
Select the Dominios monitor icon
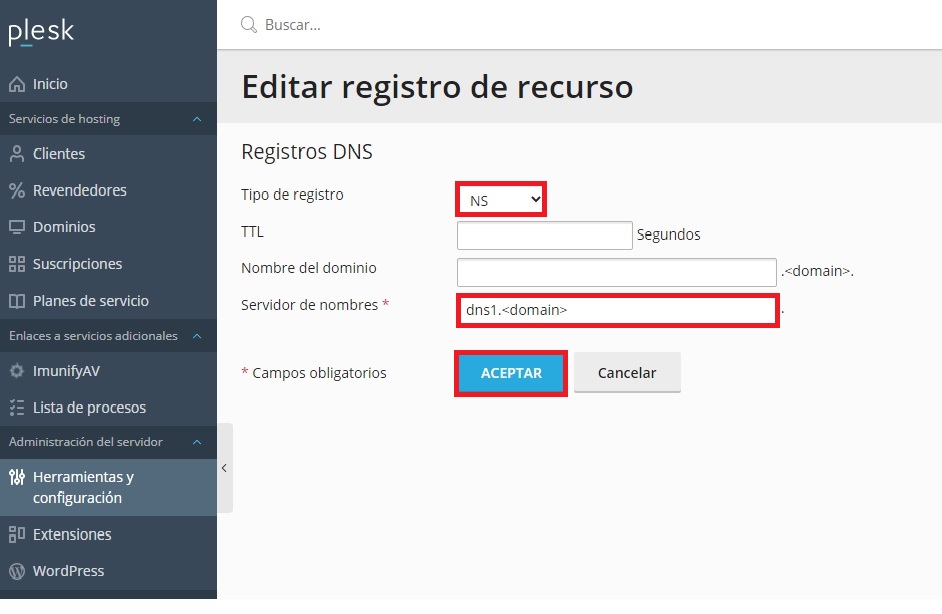point(17,227)
